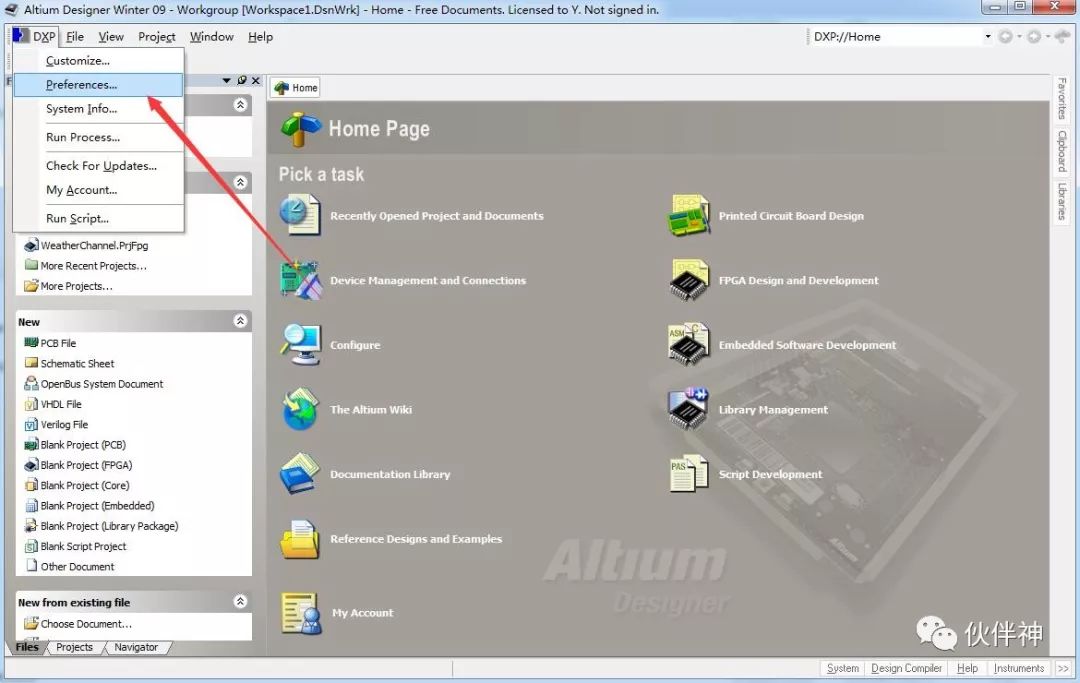Click the Library Management icon
The width and height of the screenshot is (1080, 683).
click(x=688, y=409)
